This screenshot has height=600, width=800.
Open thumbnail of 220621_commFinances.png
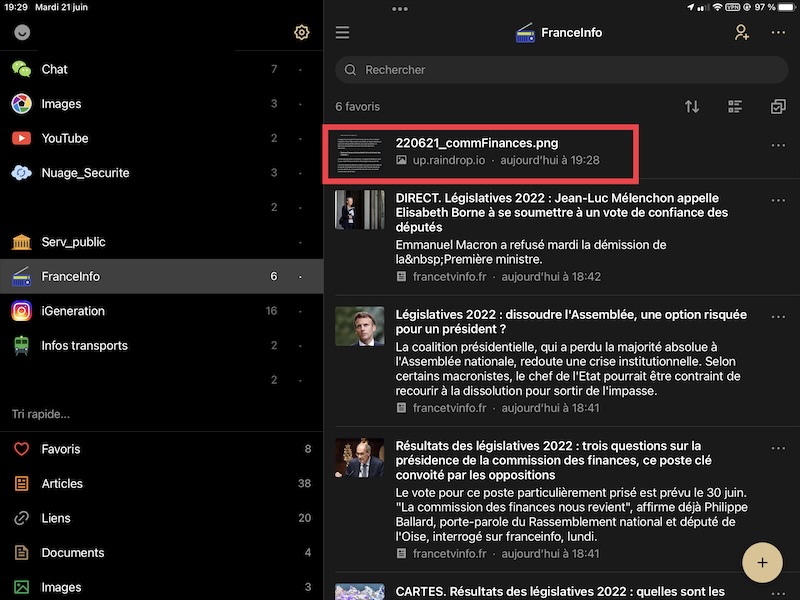(359, 153)
